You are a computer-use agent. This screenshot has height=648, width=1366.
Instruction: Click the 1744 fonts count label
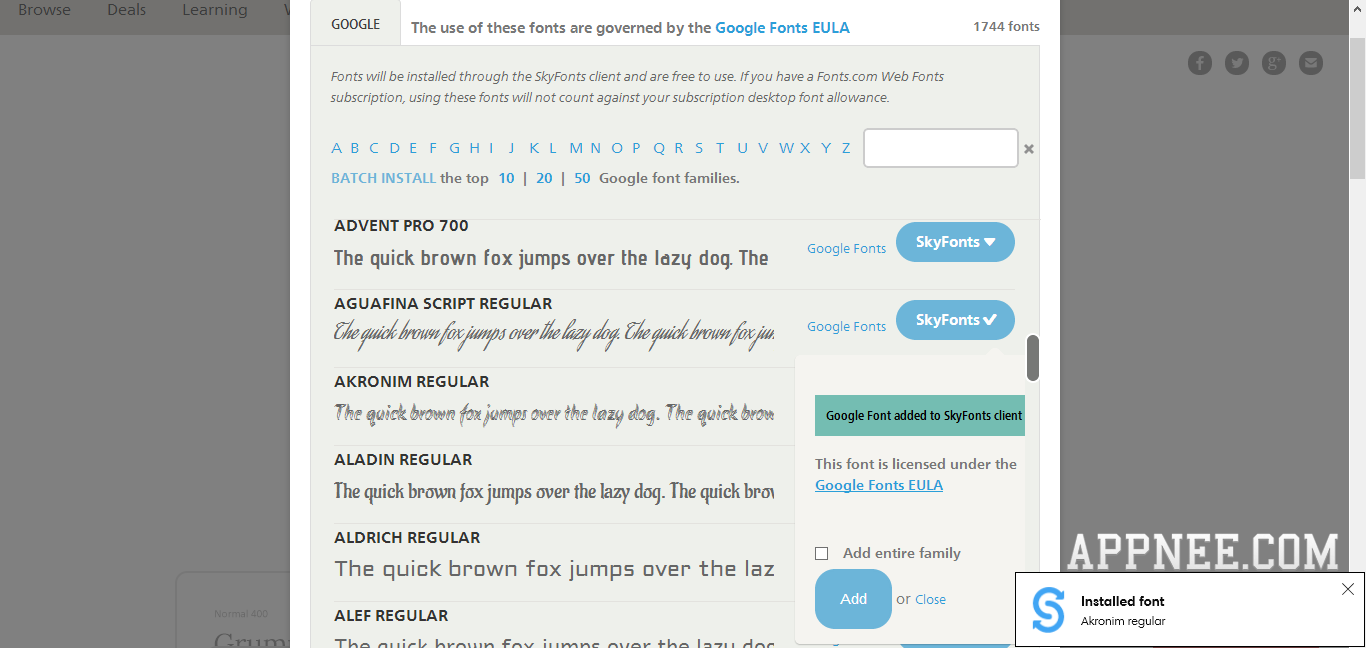click(1006, 26)
